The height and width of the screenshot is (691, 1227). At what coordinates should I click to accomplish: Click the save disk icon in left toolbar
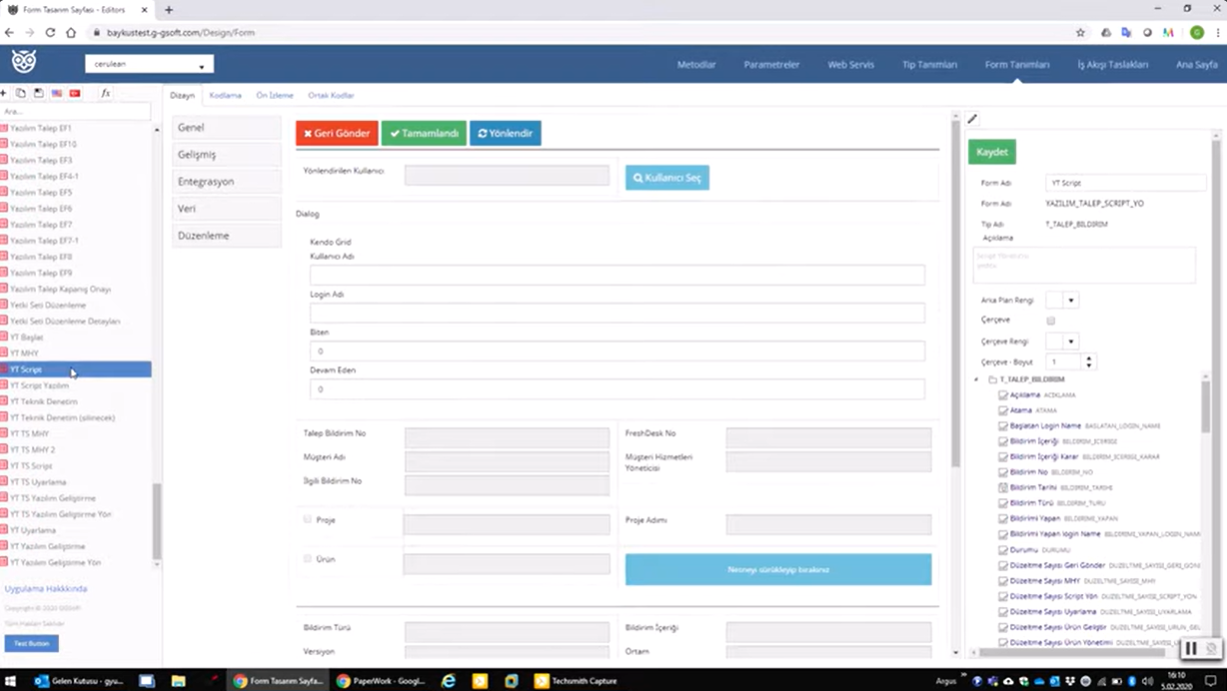[39, 93]
